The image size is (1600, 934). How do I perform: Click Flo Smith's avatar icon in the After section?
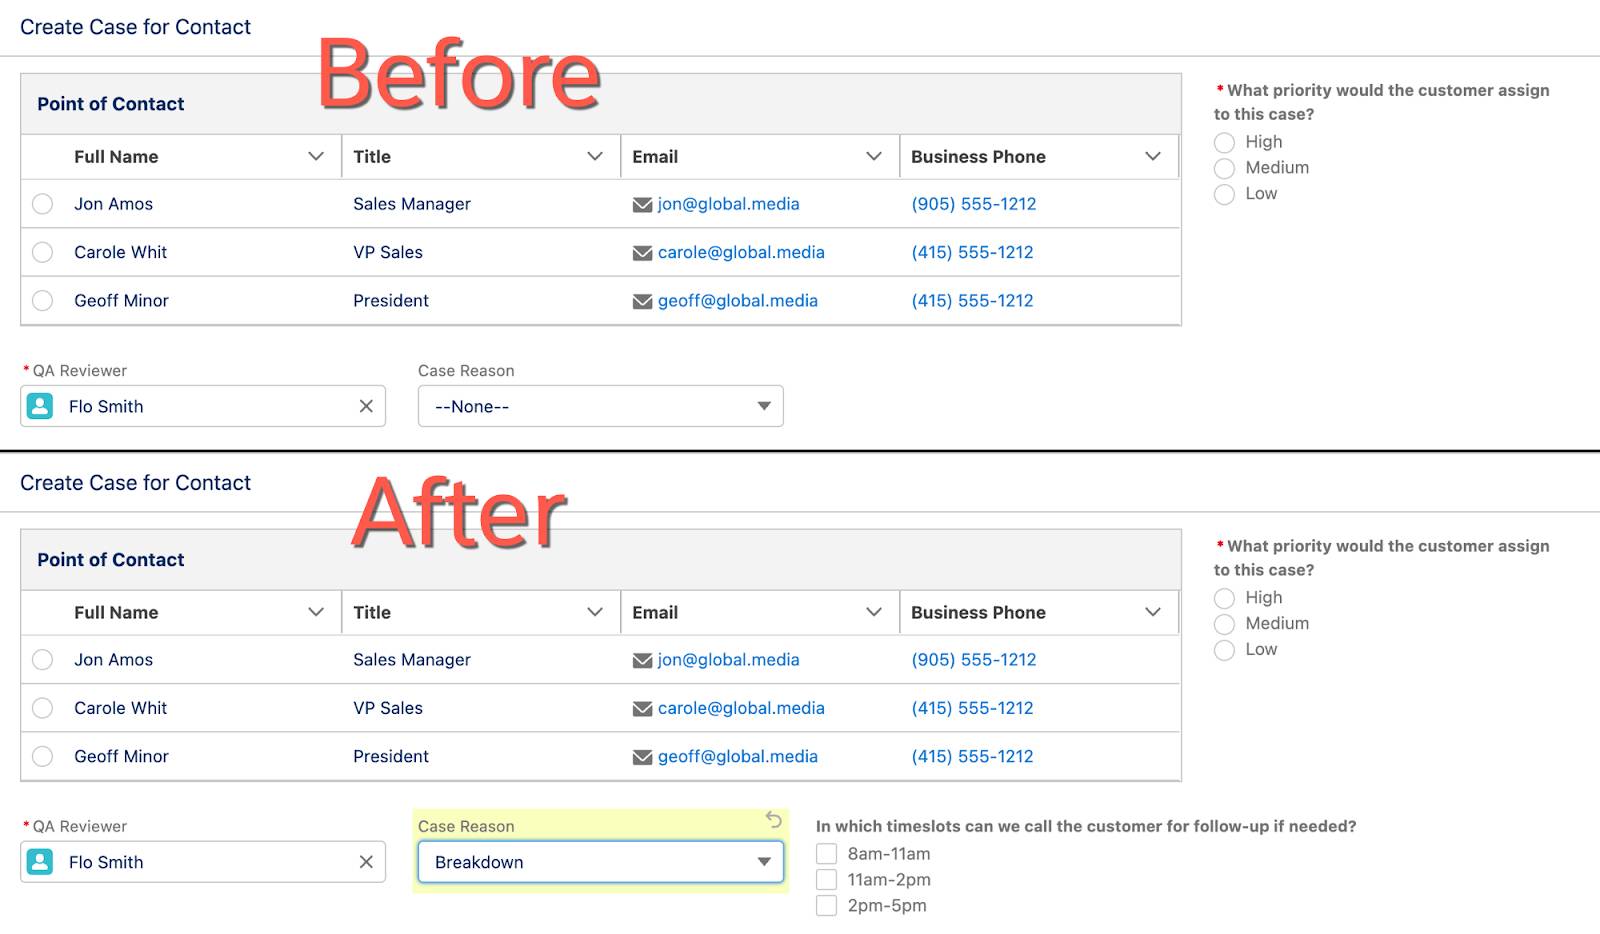[x=40, y=861]
